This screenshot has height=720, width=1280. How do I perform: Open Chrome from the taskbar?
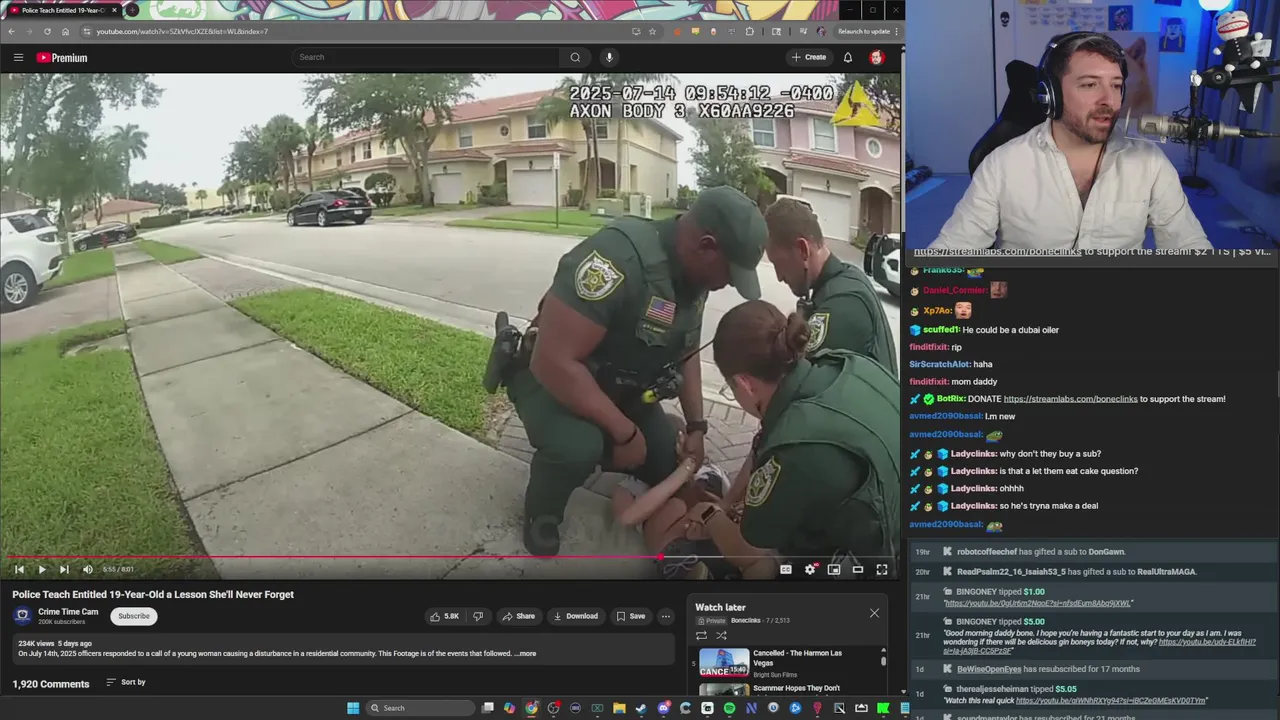click(531, 708)
